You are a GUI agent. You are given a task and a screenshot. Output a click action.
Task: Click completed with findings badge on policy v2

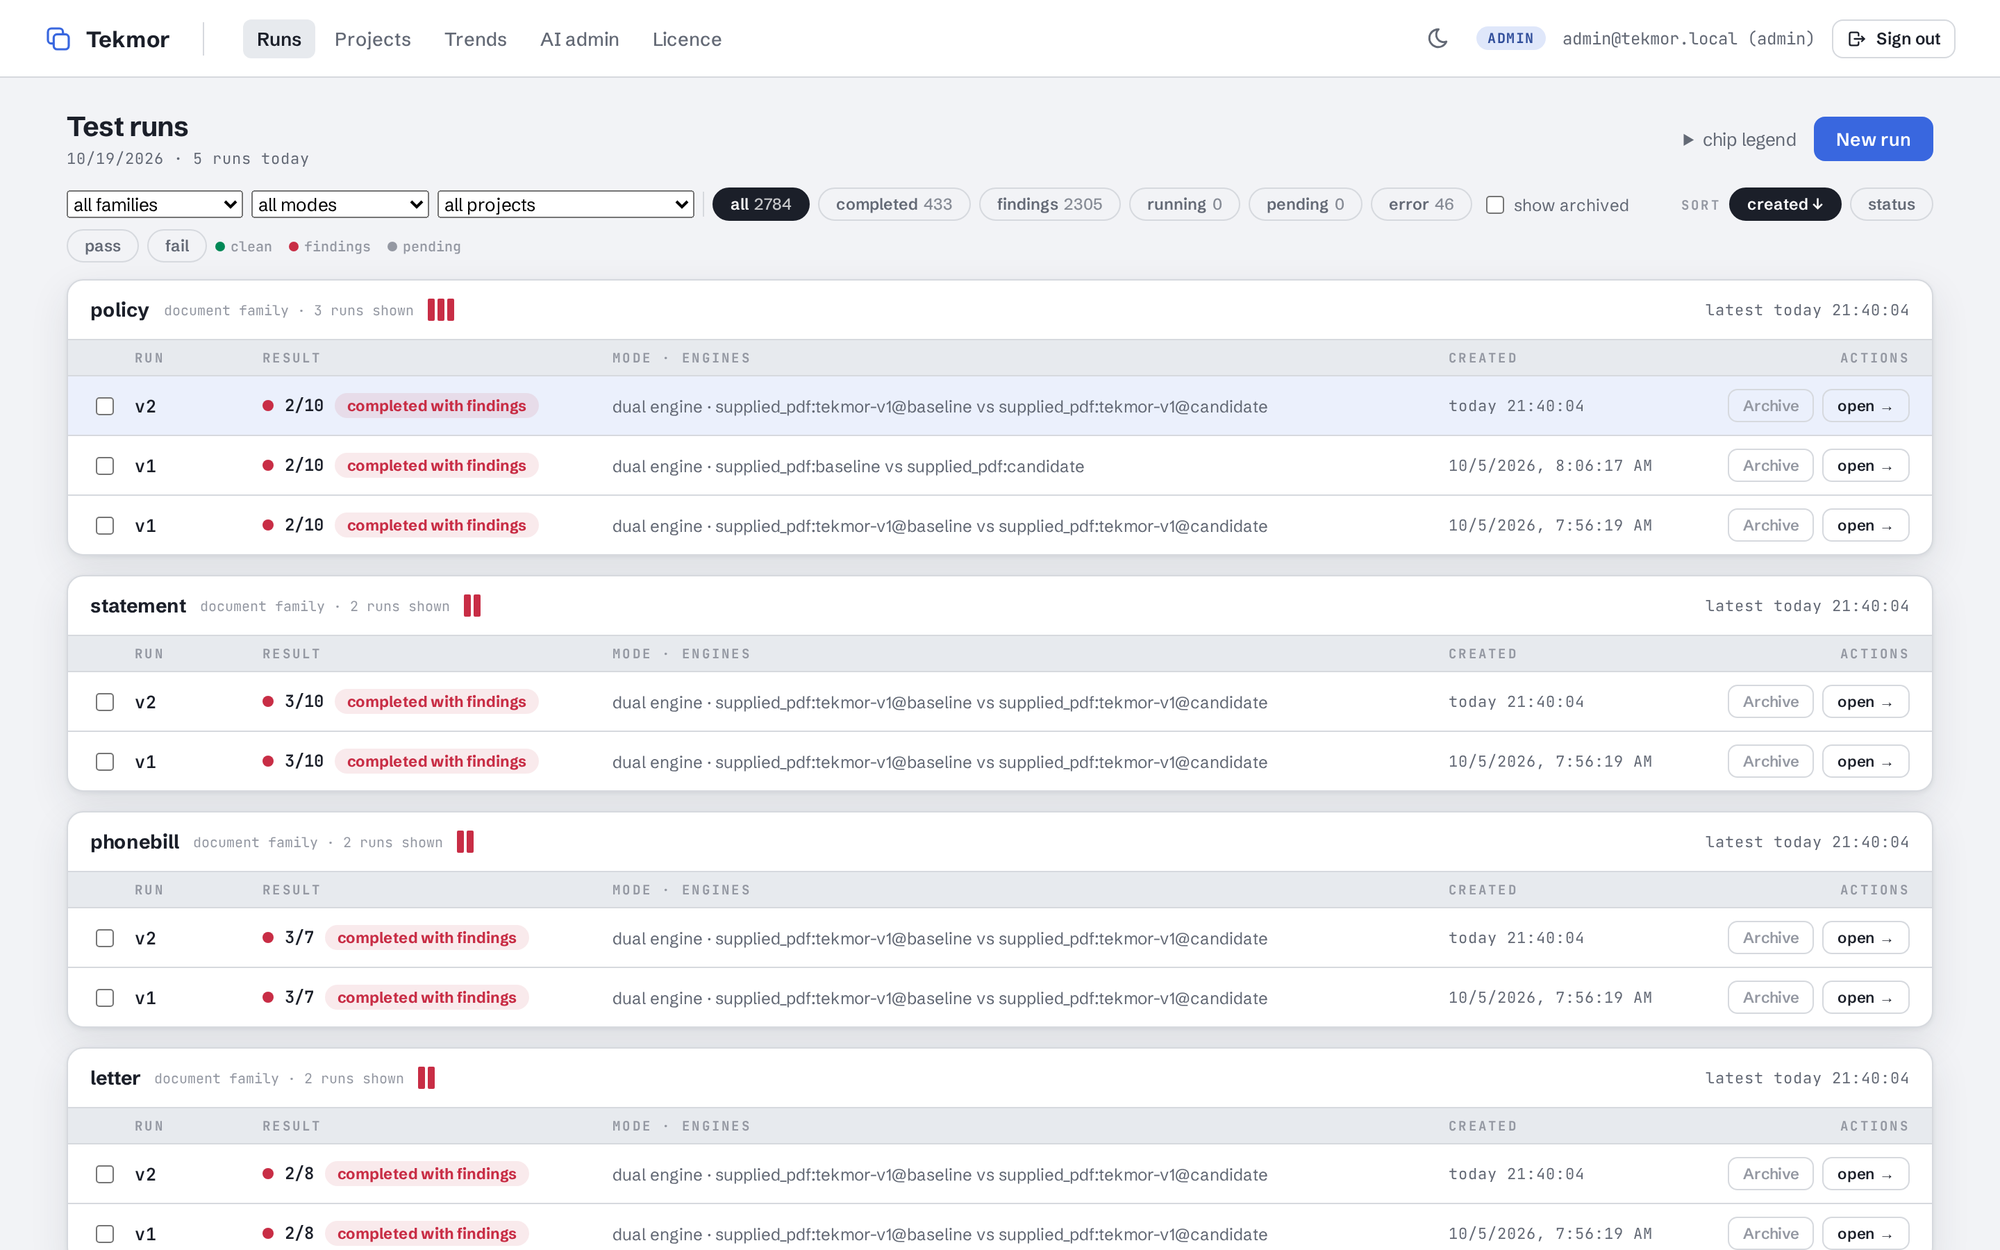coord(437,406)
